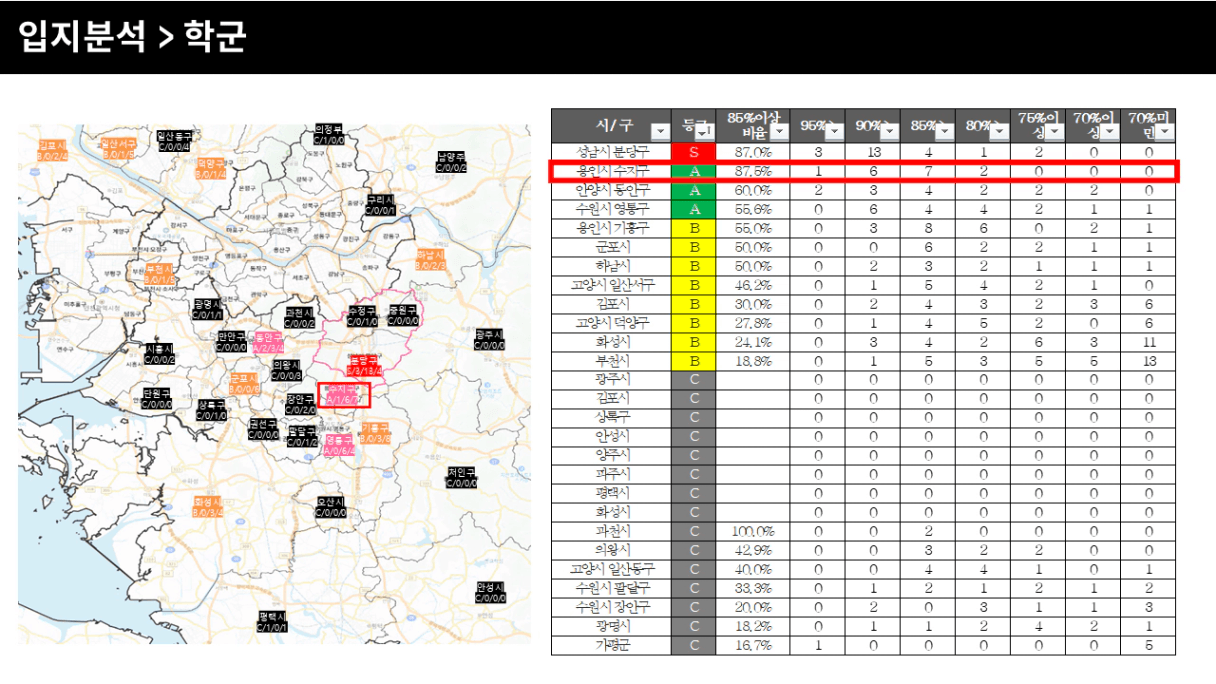Select the 수원시 팔달구 row name cell
Screen dimensions: 1216x684
click(x=612, y=588)
